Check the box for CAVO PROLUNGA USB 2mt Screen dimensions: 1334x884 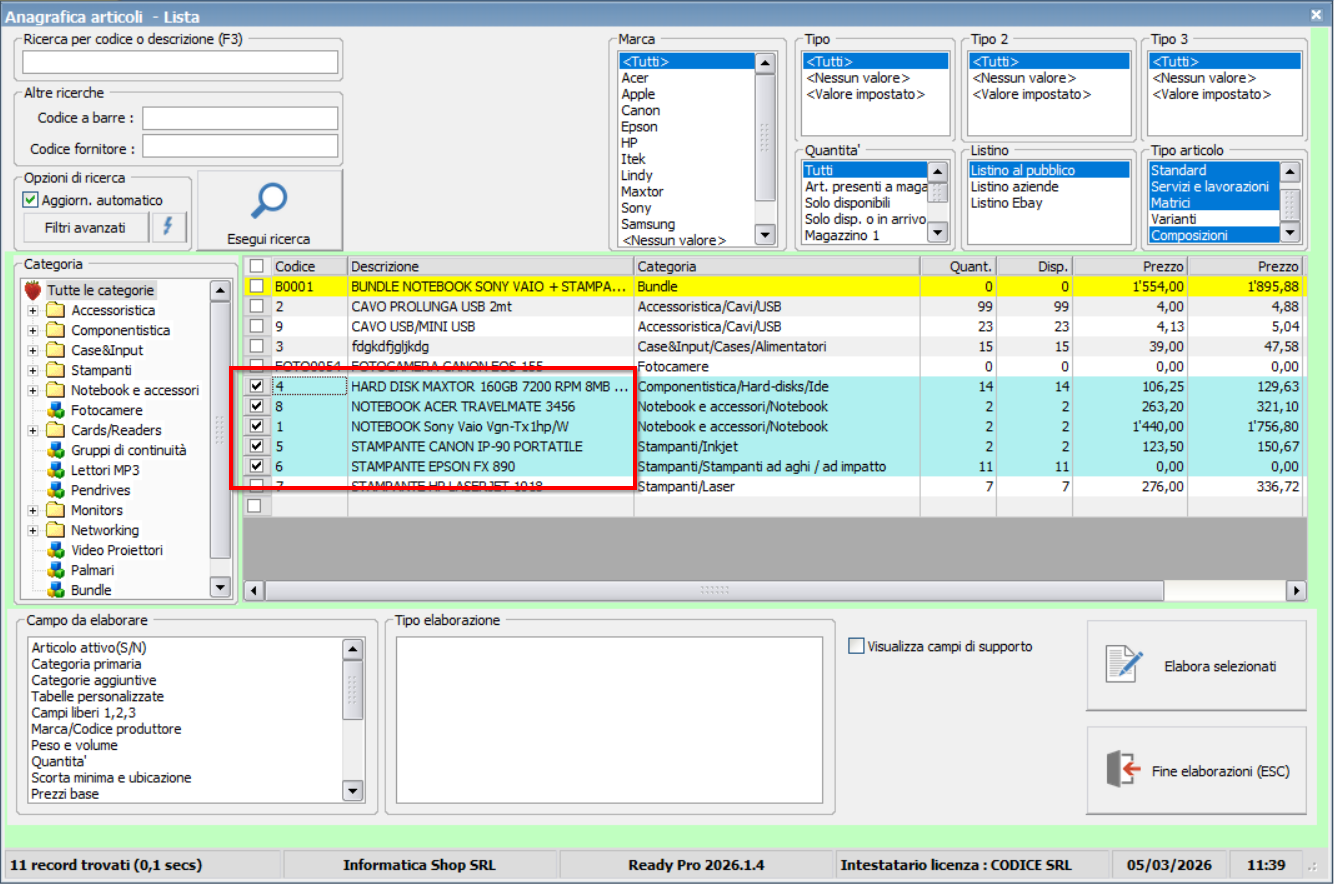[x=257, y=306]
